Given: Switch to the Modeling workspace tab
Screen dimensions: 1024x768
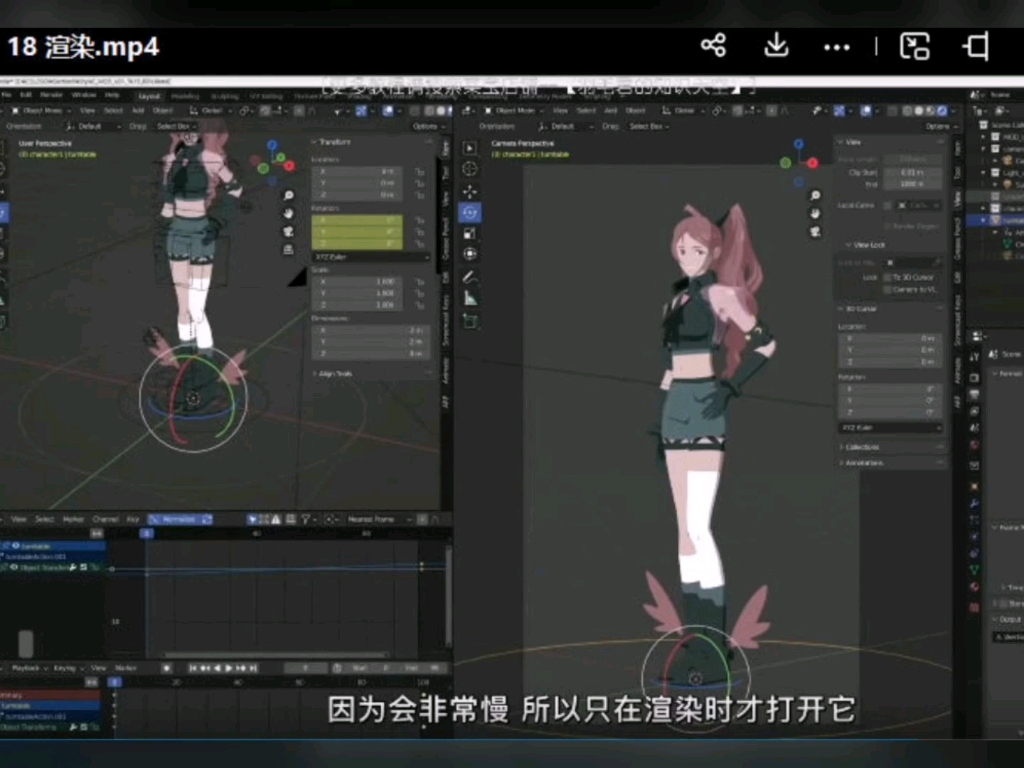Looking at the screenshot, I should (x=185, y=95).
